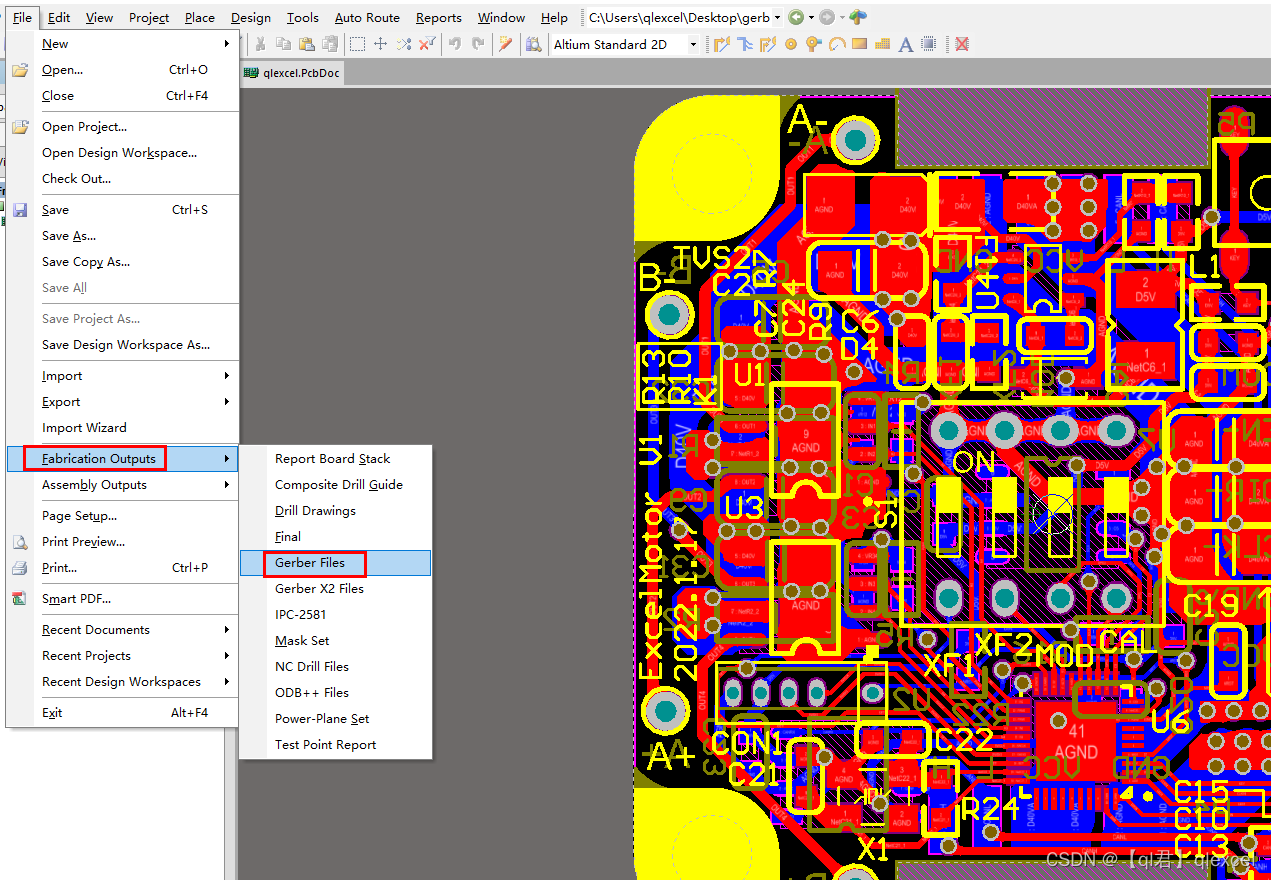Select Import Wizard in the File menu
Screen dimensions: 1271x880
click(x=123, y=428)
